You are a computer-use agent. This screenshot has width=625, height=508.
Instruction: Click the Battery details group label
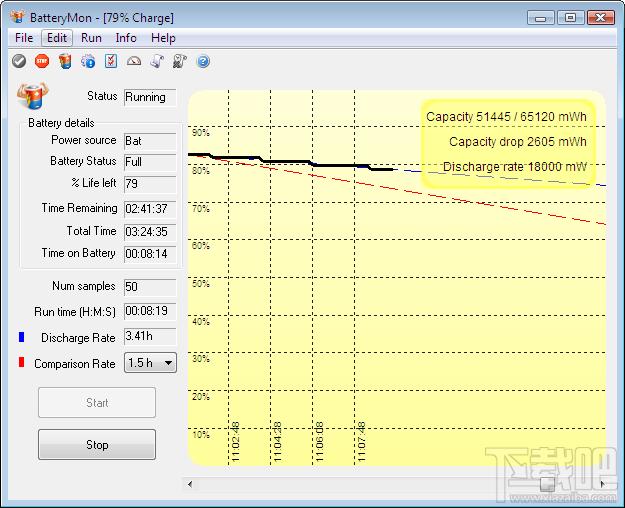61,123
